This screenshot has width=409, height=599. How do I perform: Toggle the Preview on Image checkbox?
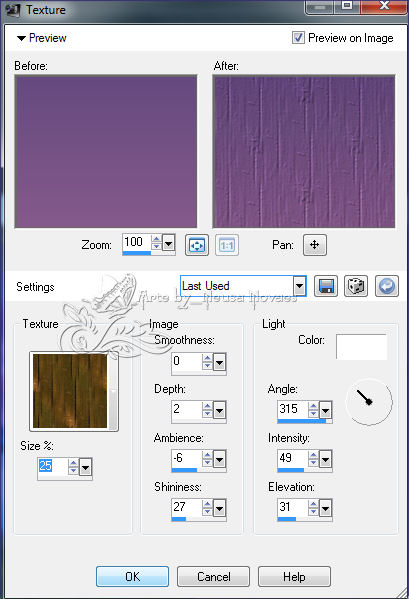click(298, 37)
